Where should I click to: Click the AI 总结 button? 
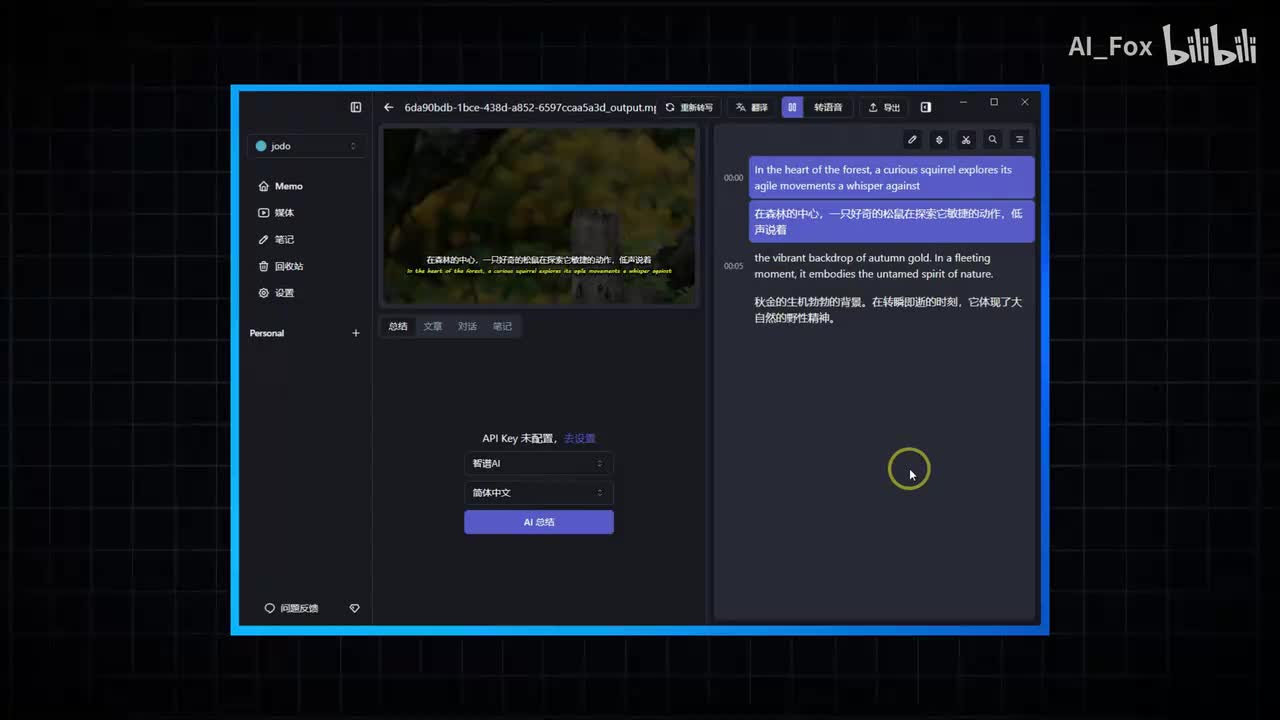[x=538, y=522]
